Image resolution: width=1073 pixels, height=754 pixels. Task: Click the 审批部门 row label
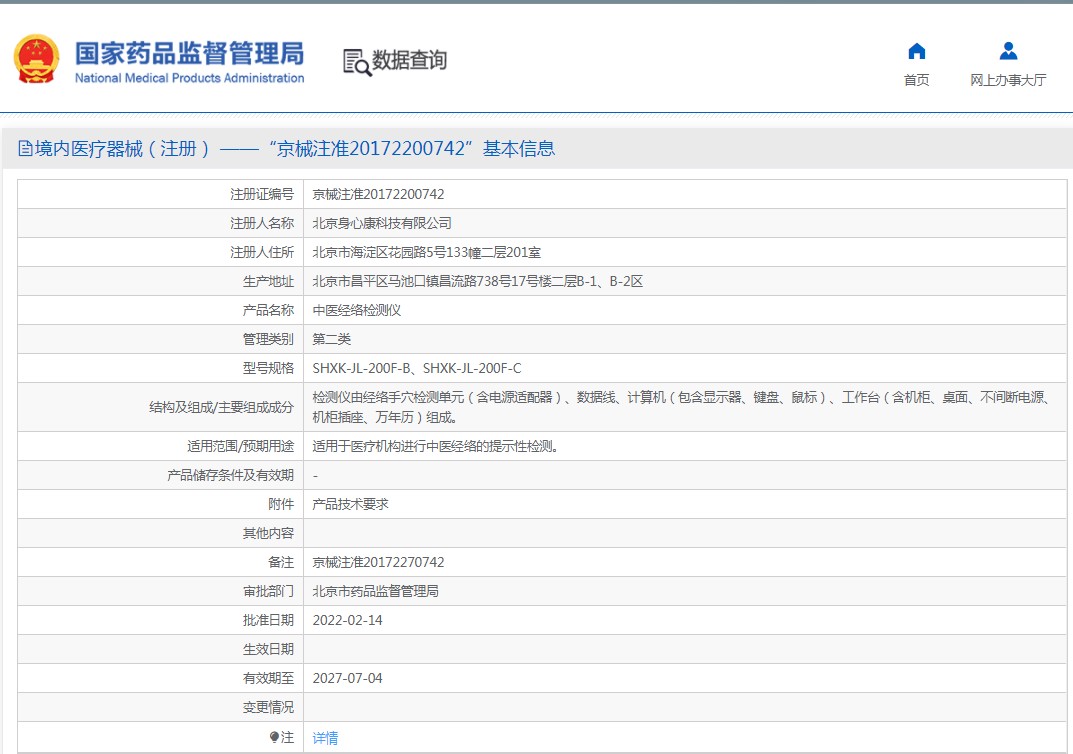pos(268,591)
